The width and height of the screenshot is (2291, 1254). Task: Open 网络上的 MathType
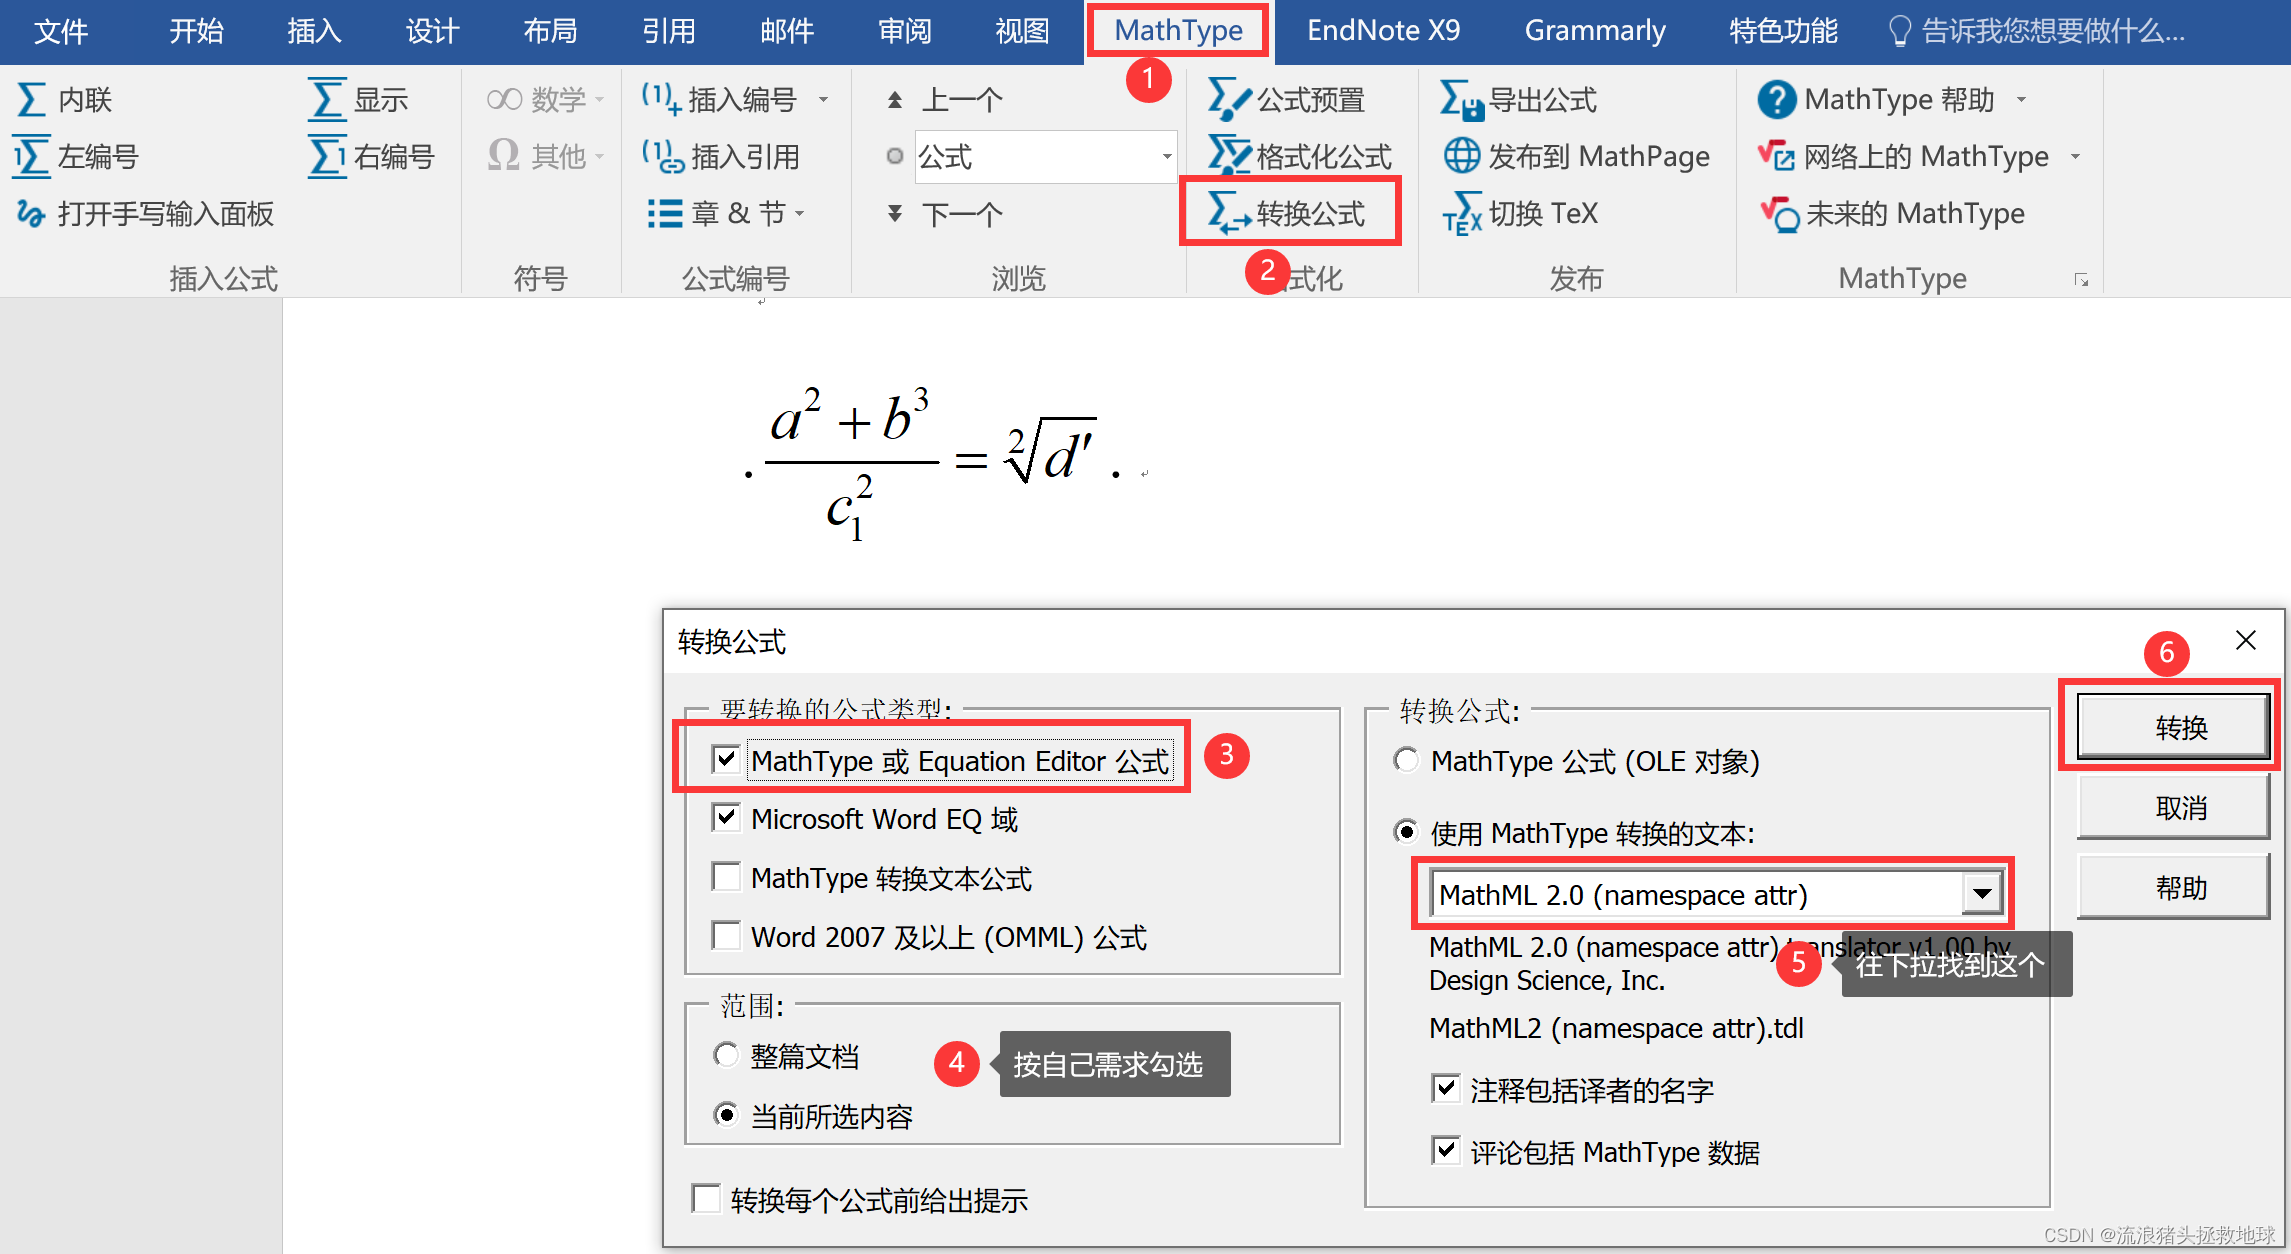(x=1903, y=156)
